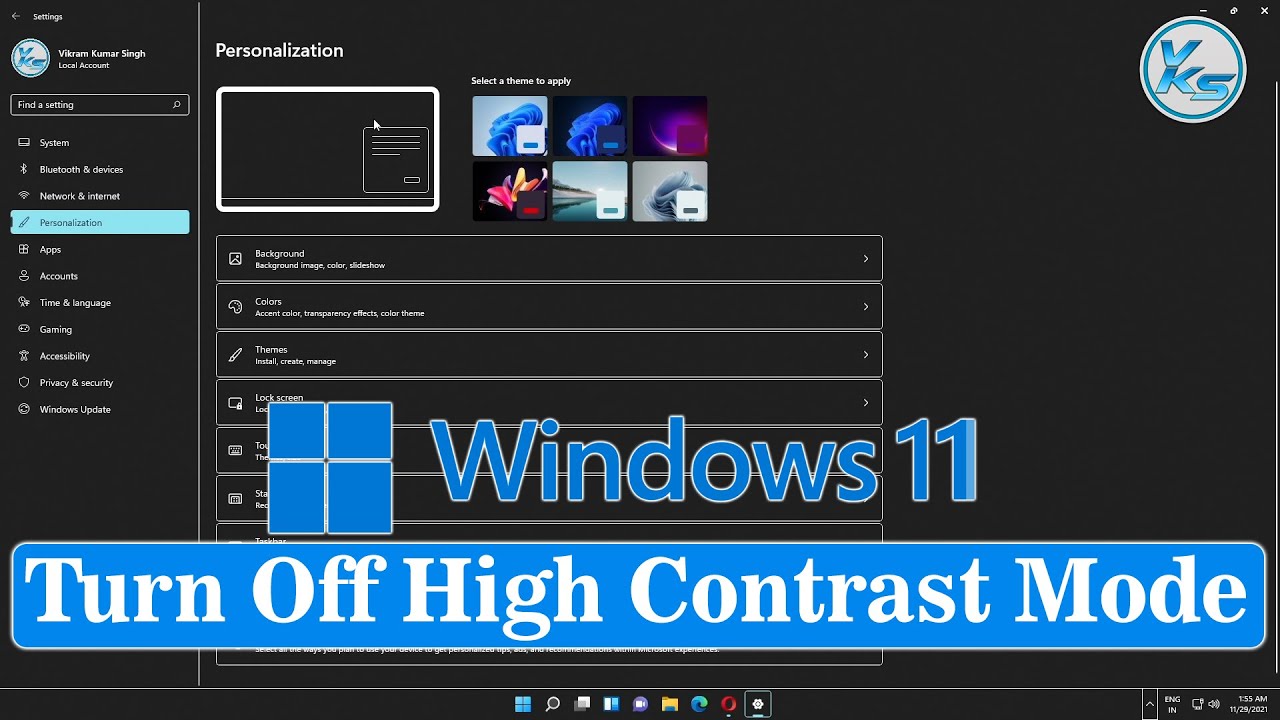Open Task View from taskbar
This screenshot has width=1280, height=720.
click(582, 704)
